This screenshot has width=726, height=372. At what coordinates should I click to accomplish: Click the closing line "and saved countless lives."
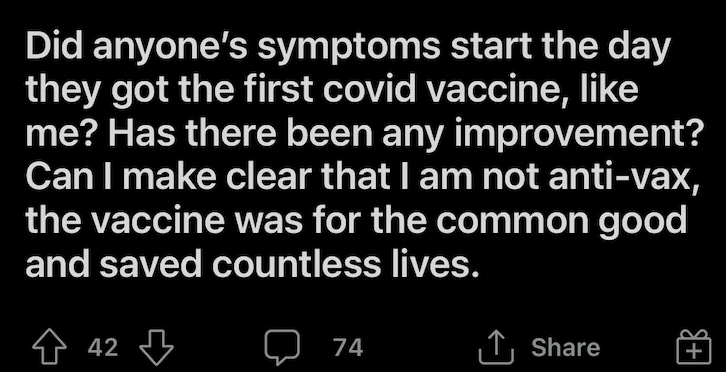252,265
